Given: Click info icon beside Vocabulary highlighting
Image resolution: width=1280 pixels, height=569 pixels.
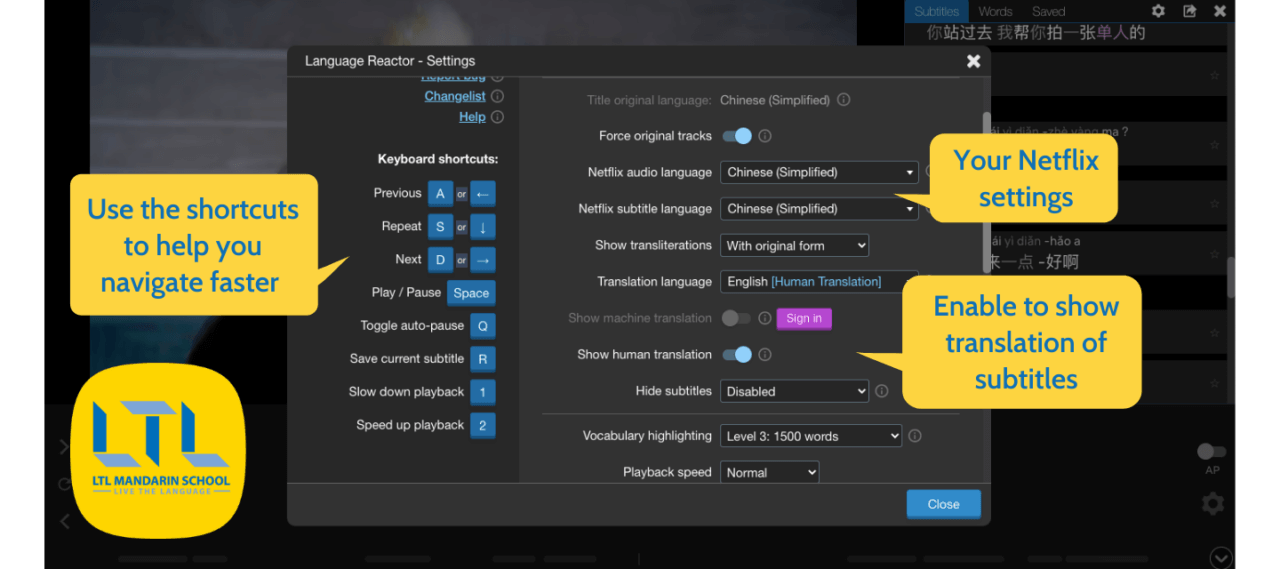Looking at the screenshot, I should [915, 436].
